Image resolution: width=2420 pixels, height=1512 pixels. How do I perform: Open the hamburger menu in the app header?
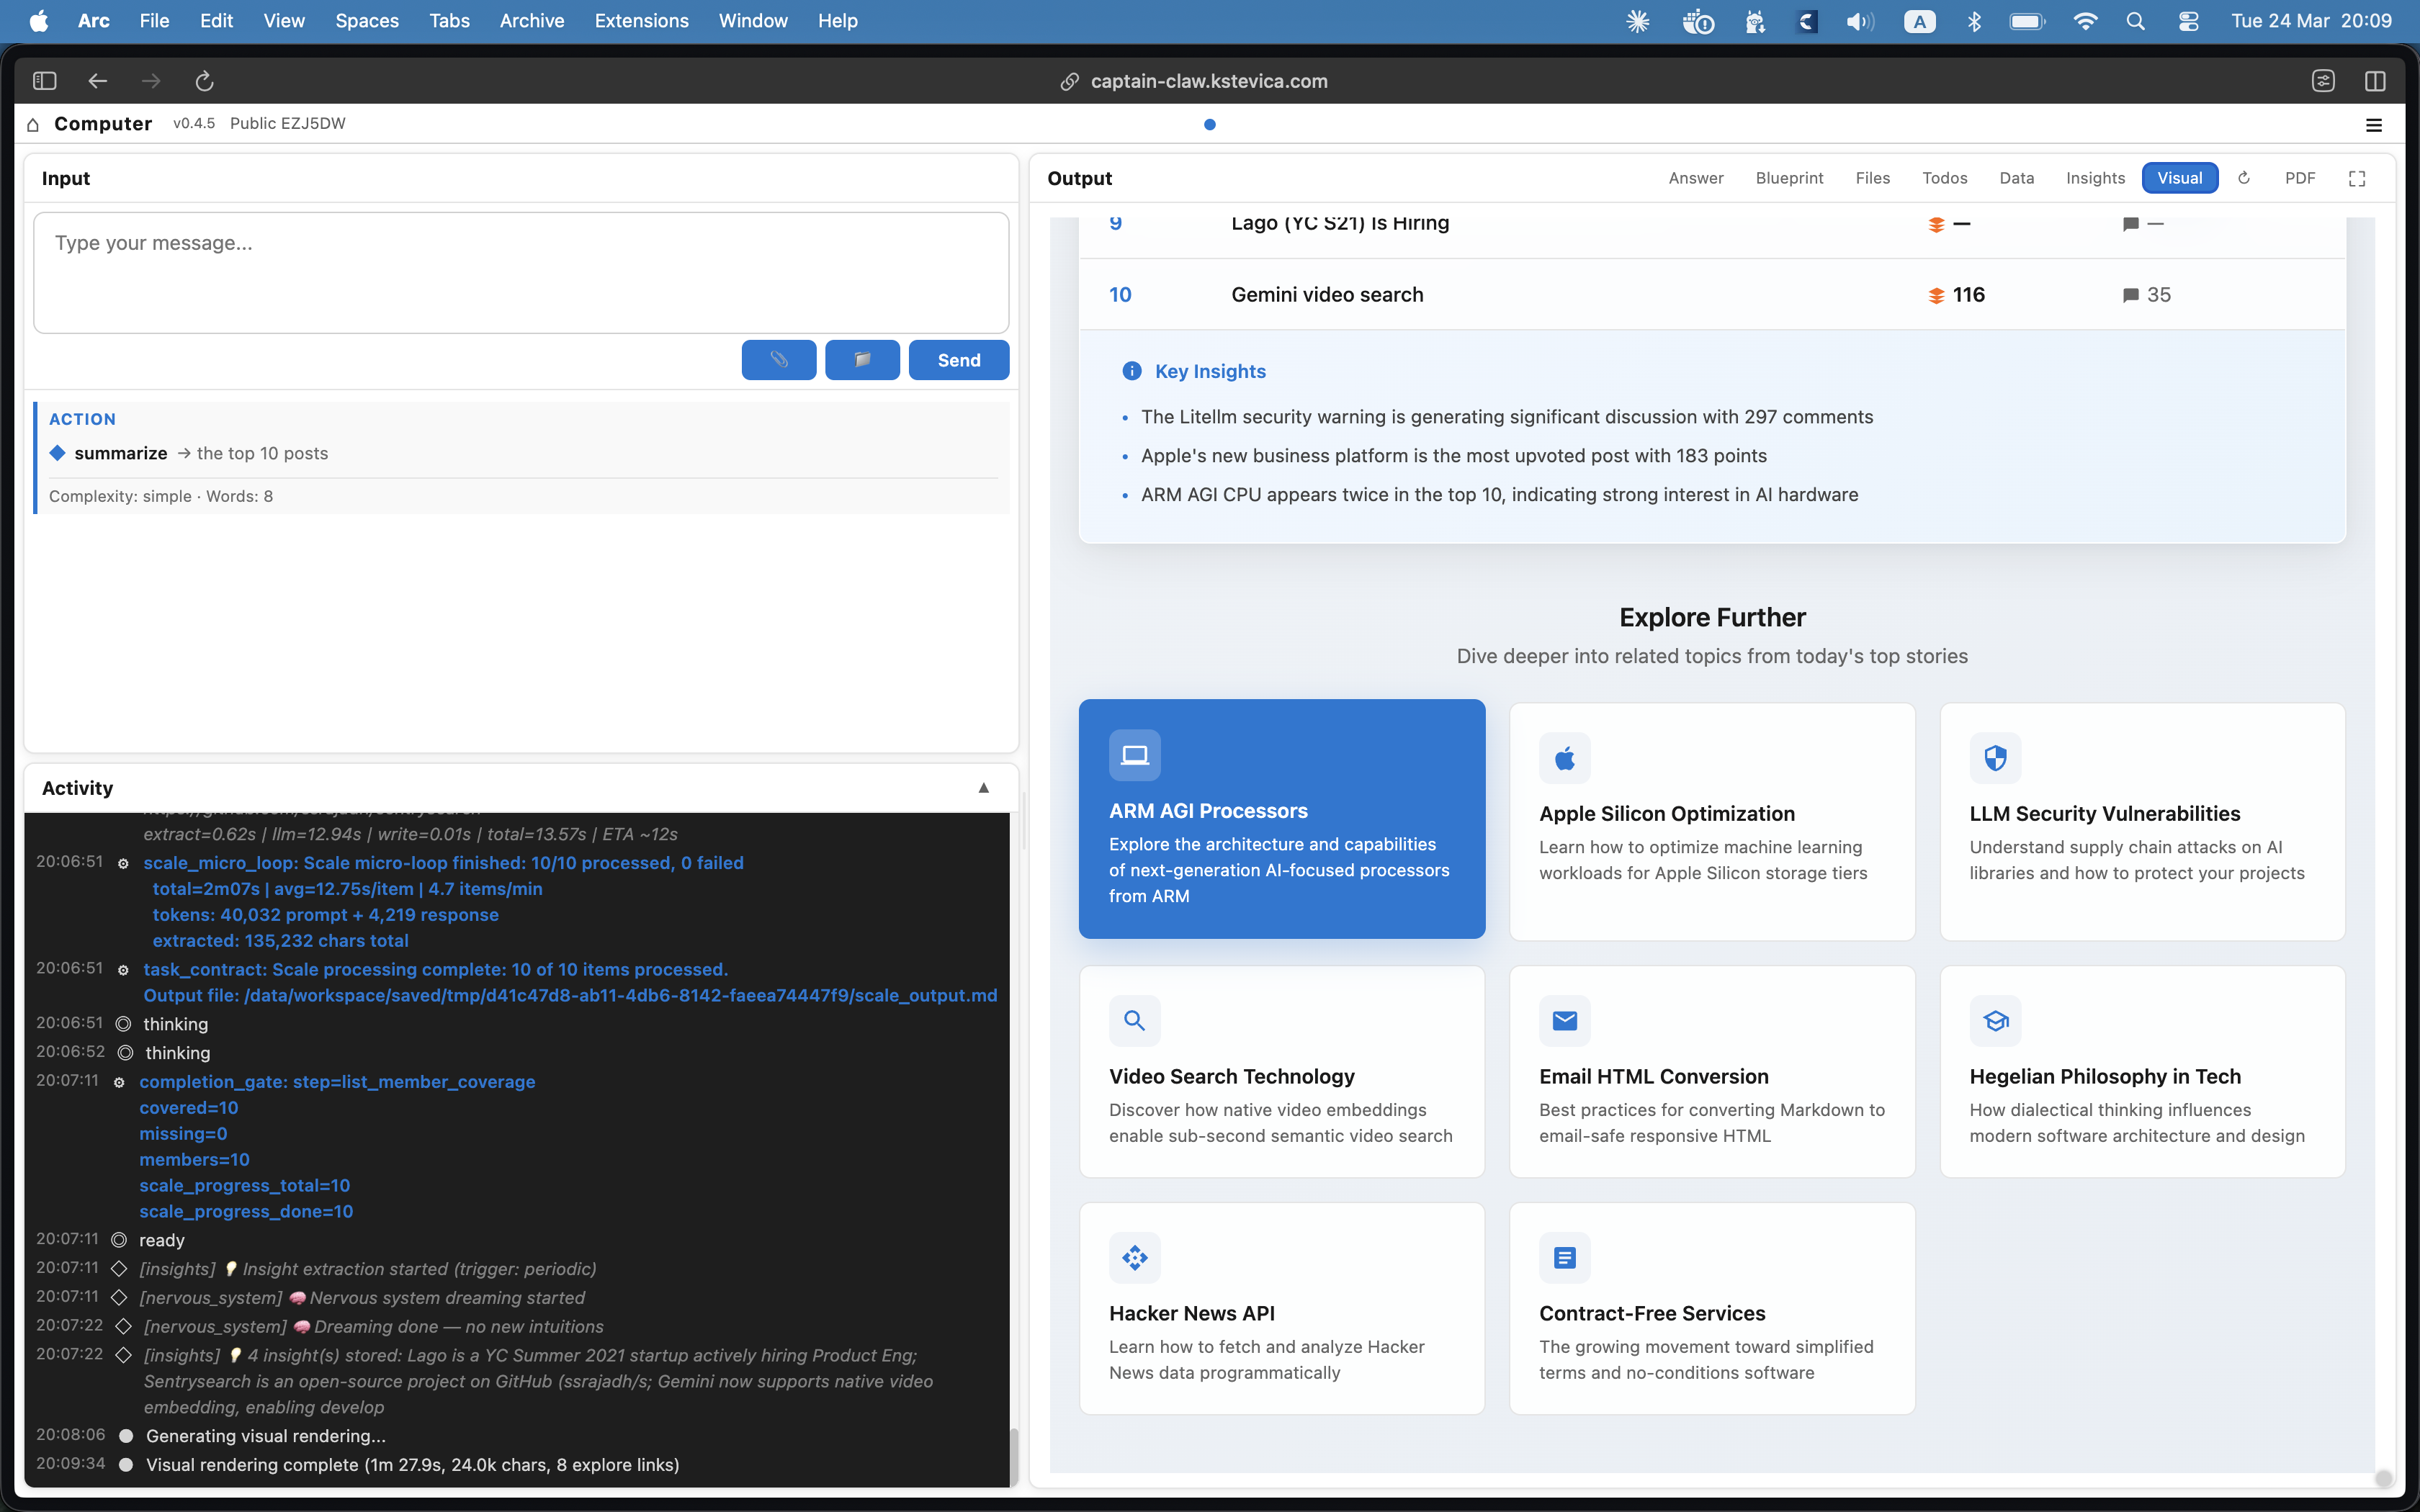click(x=2374, y=125)
